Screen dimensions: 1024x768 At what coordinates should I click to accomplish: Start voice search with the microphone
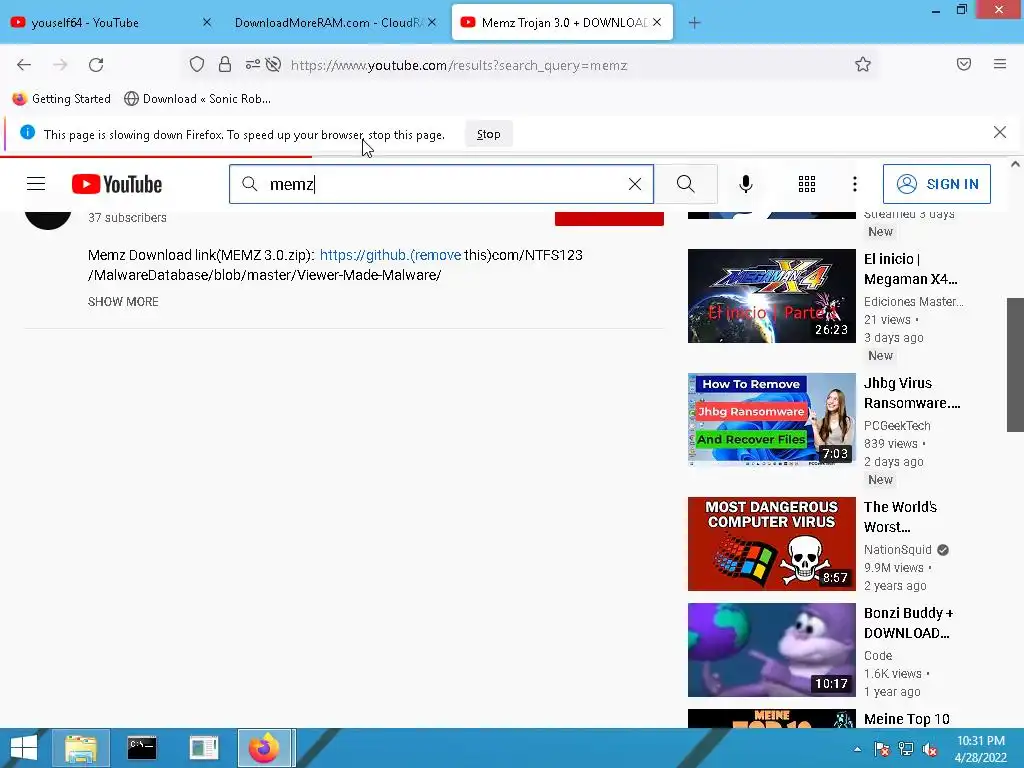coord(746,184)
